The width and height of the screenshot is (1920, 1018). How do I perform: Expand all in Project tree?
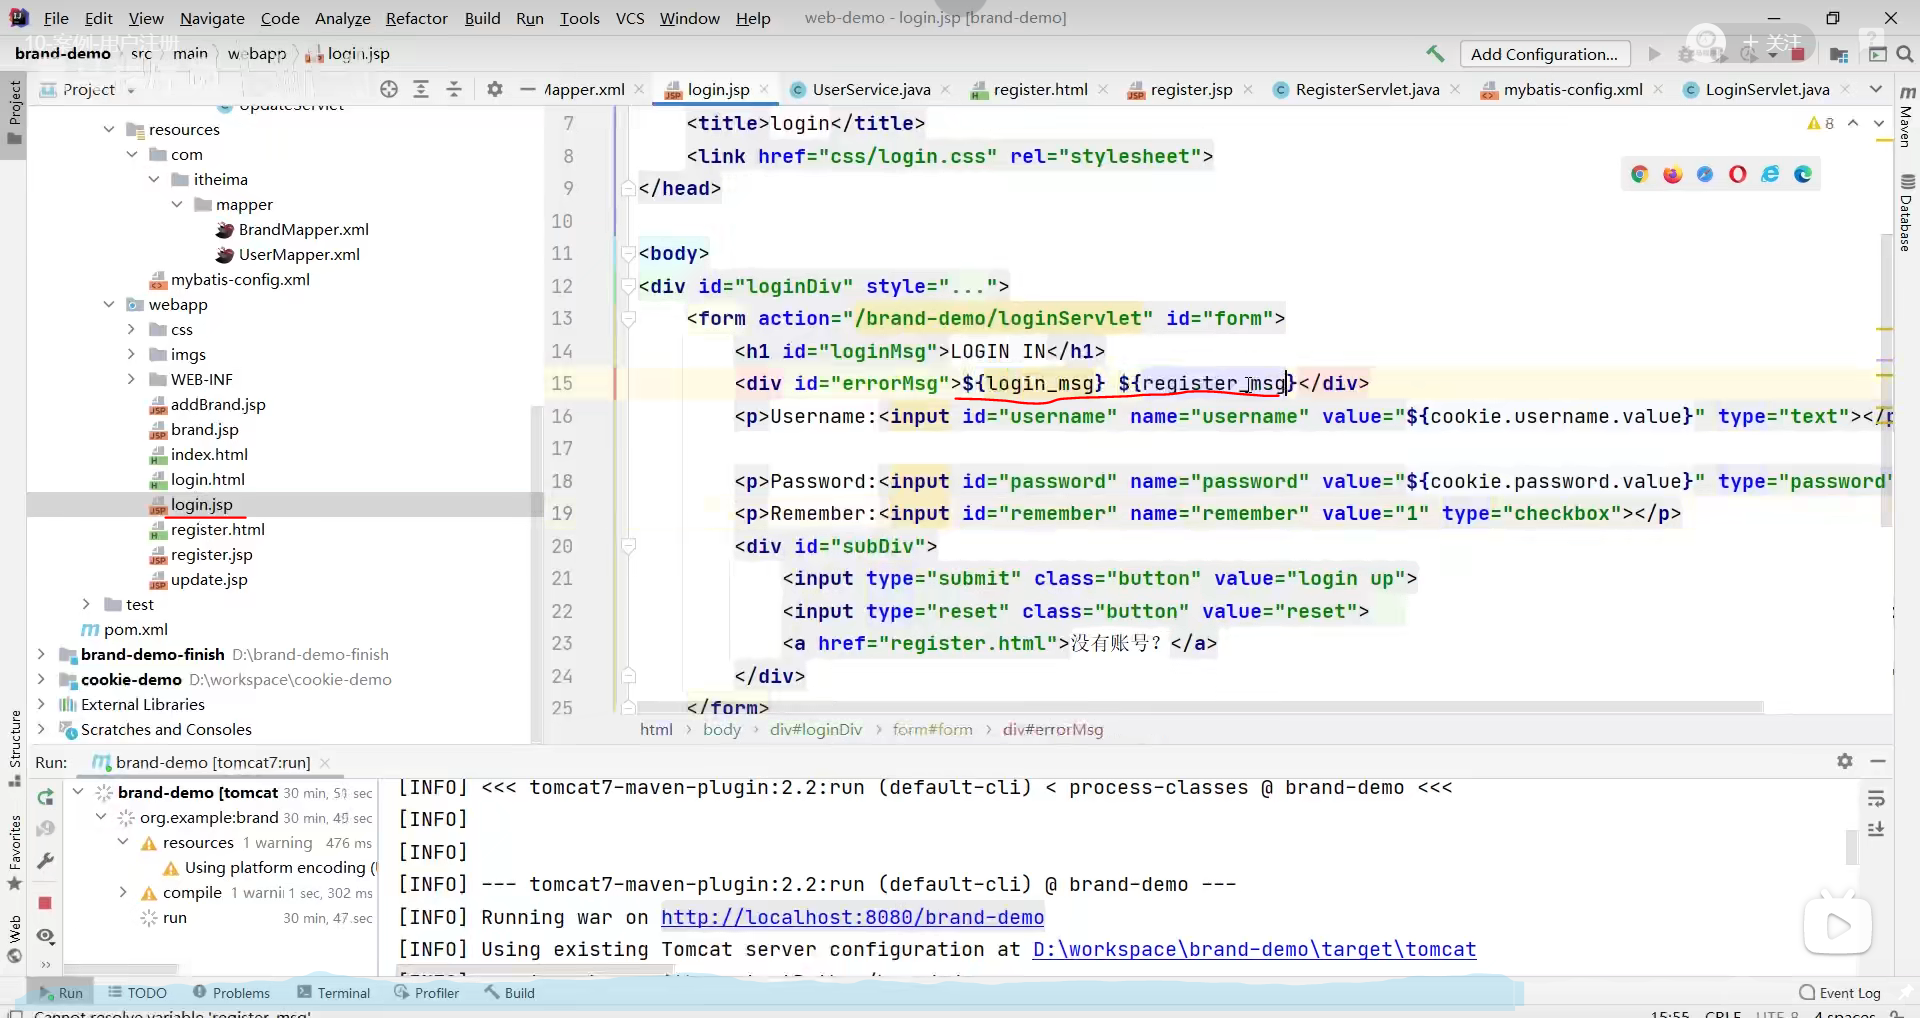421,89
